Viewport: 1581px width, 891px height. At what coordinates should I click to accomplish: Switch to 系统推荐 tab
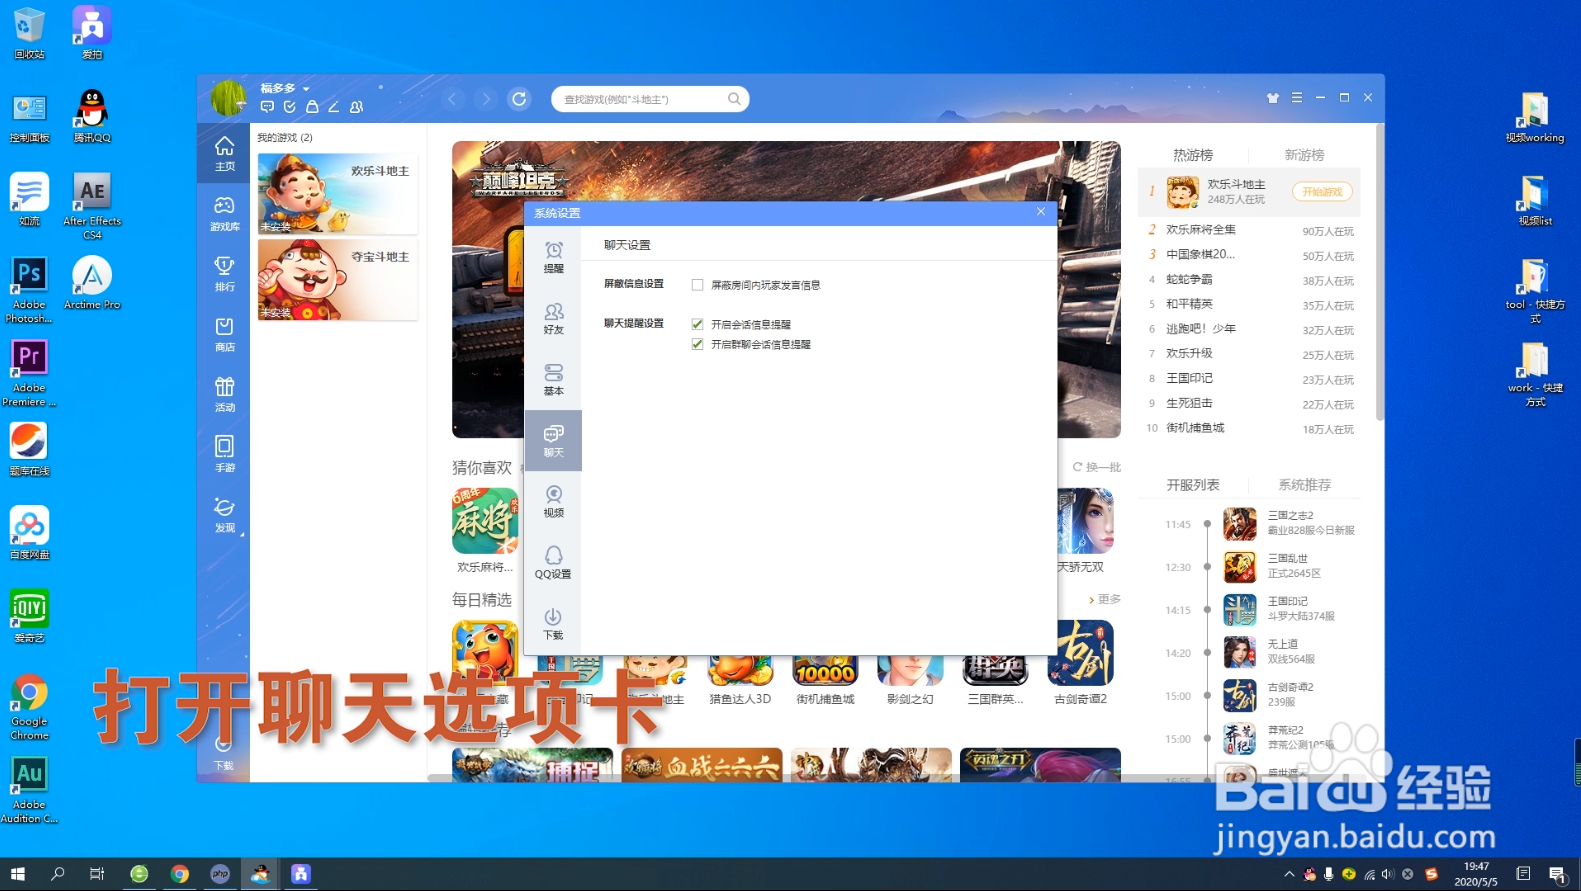(x=1304, y=485)
